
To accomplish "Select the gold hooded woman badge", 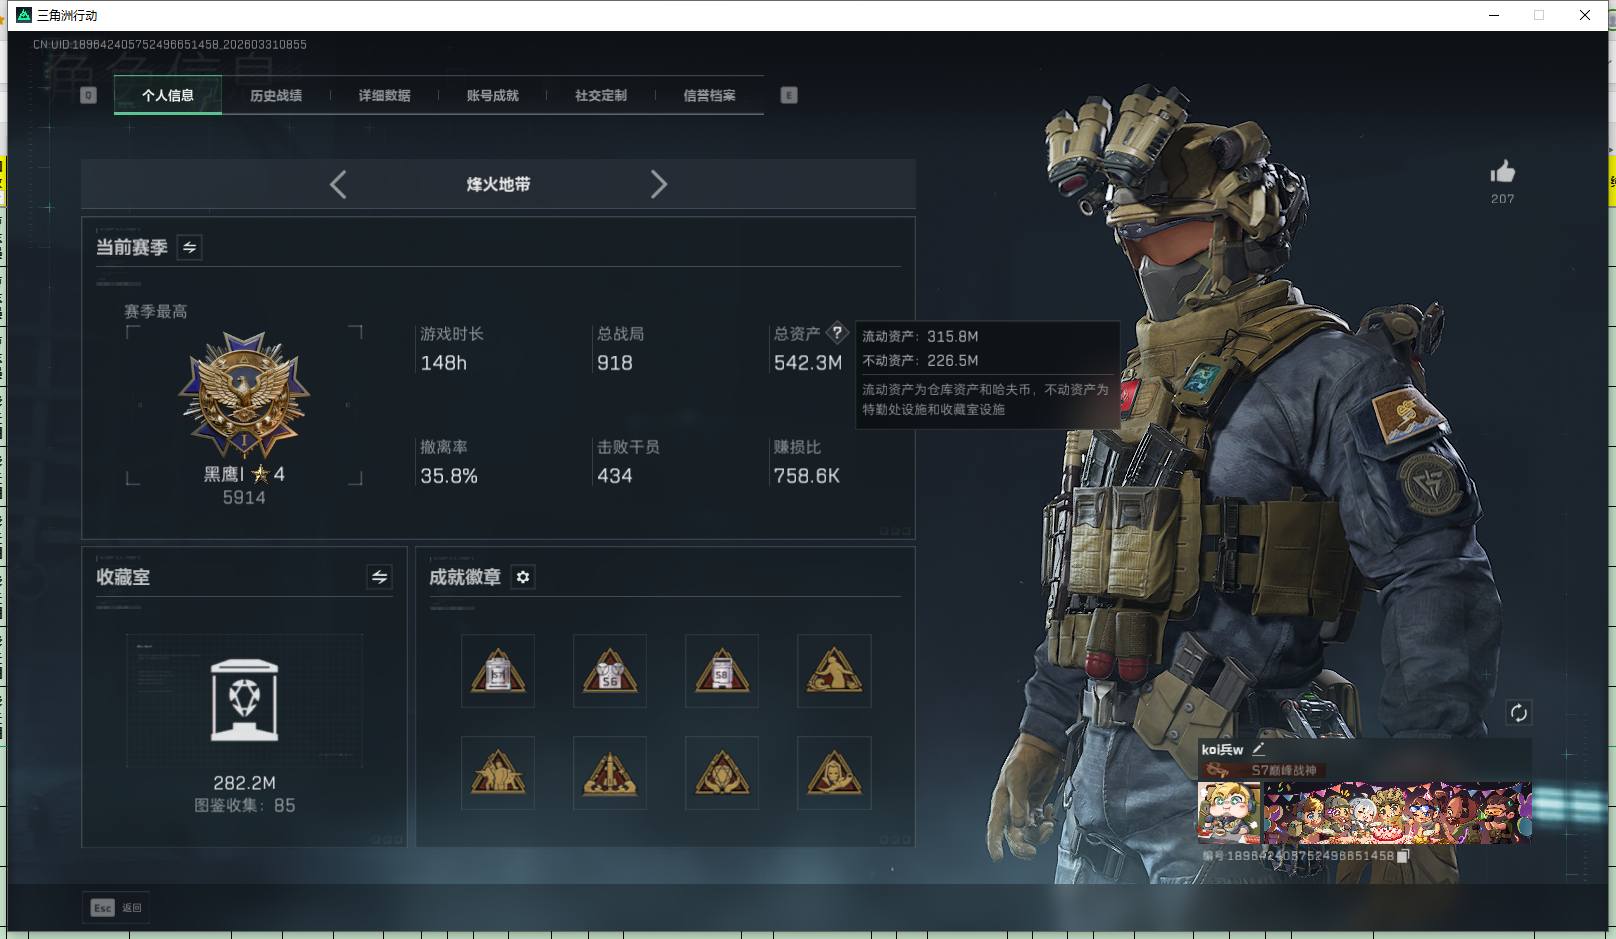I will 834,773.
